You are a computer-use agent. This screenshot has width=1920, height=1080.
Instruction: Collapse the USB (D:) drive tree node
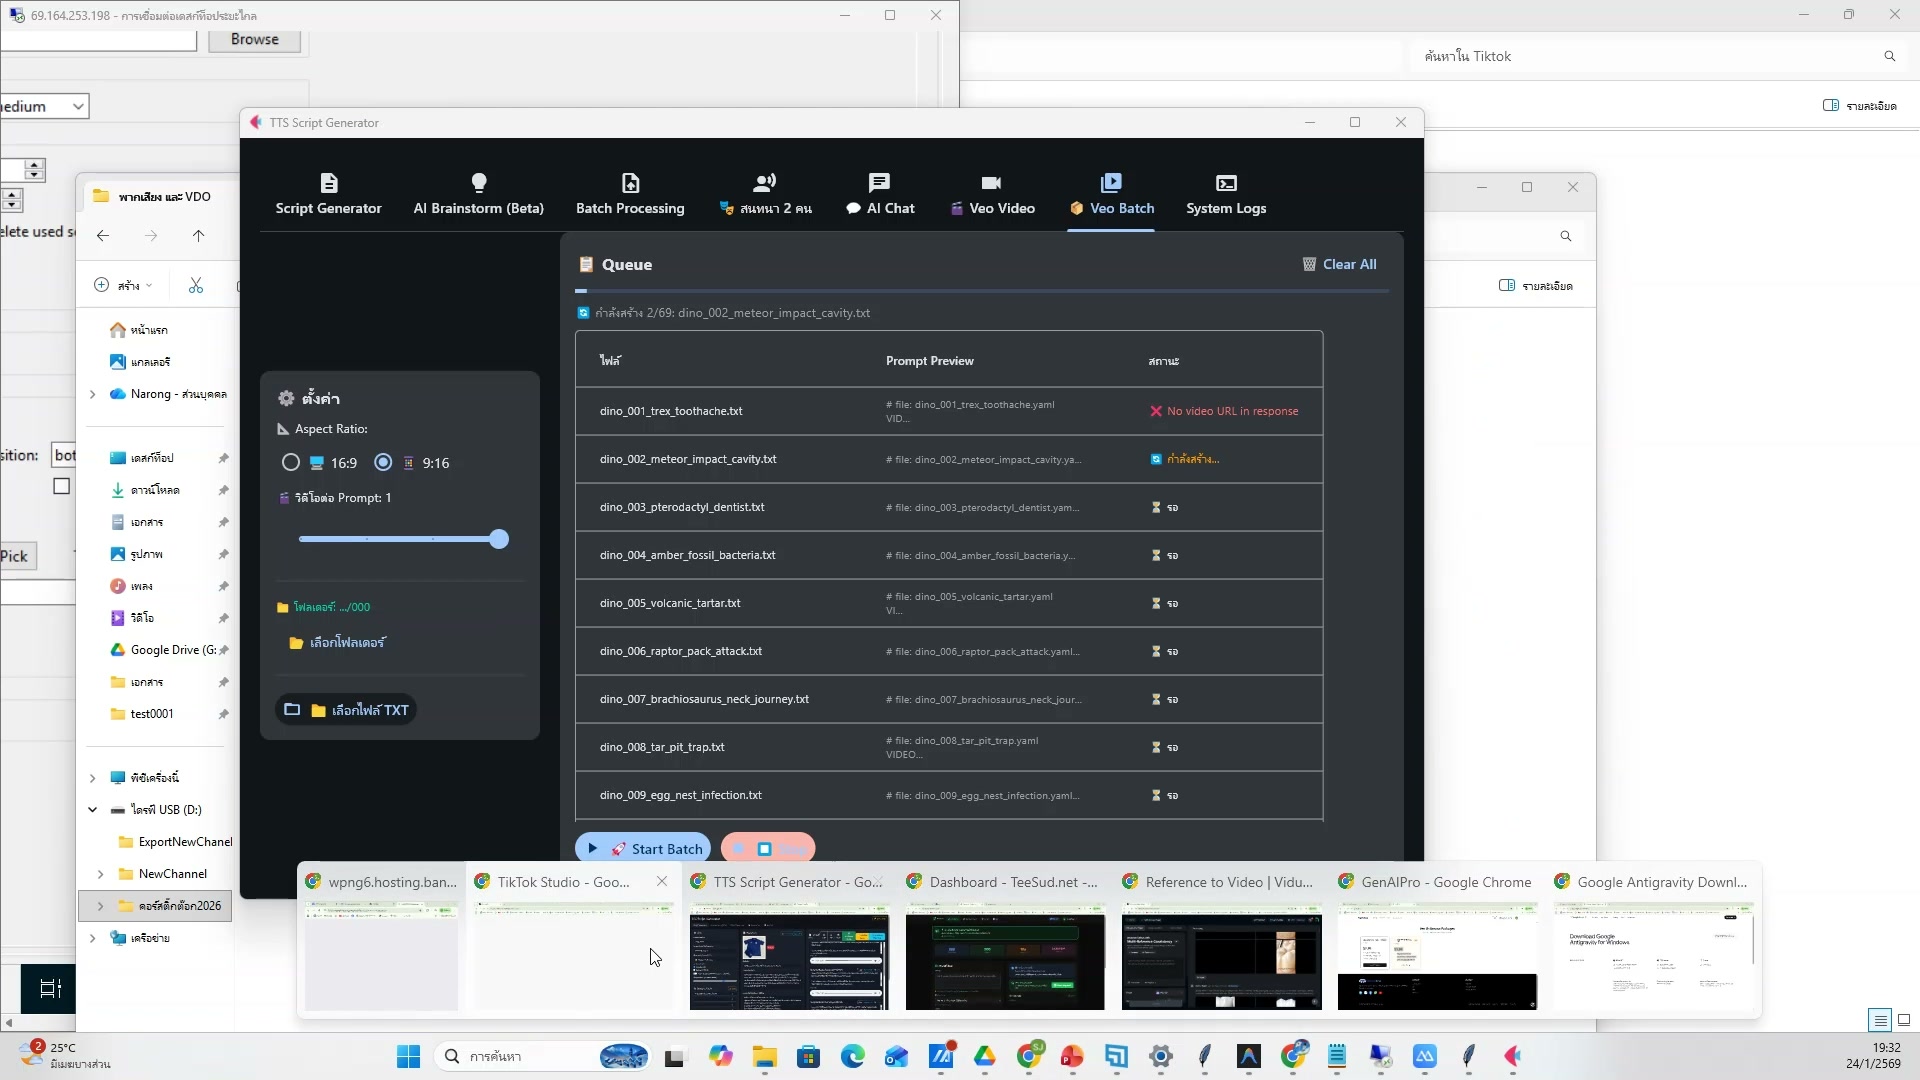tap(92, 810)
